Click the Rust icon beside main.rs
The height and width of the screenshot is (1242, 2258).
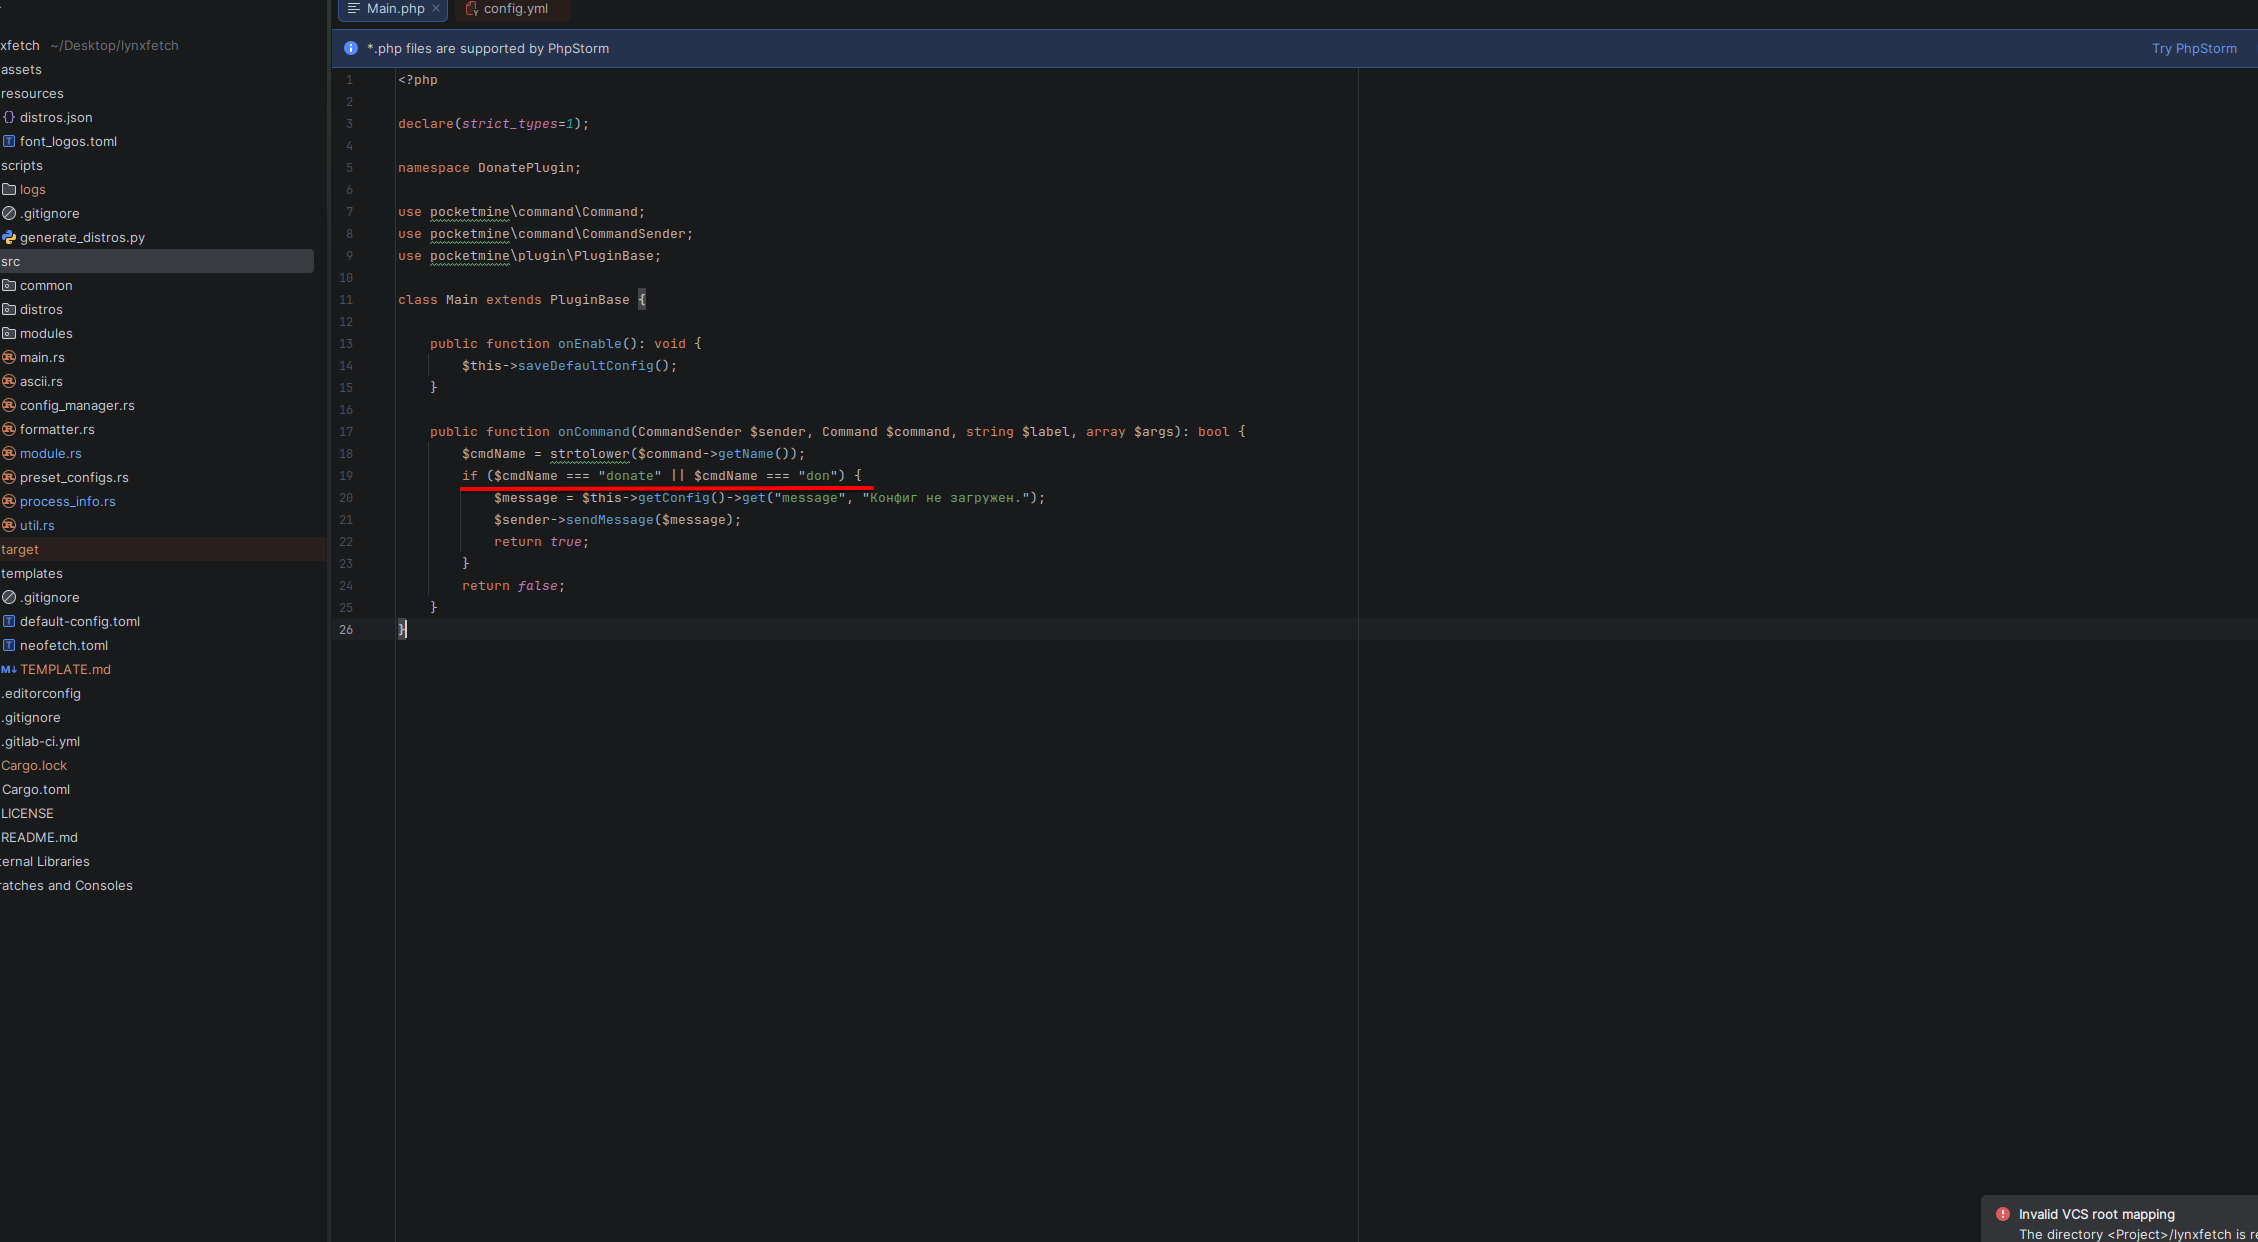[x=9, y=357]
